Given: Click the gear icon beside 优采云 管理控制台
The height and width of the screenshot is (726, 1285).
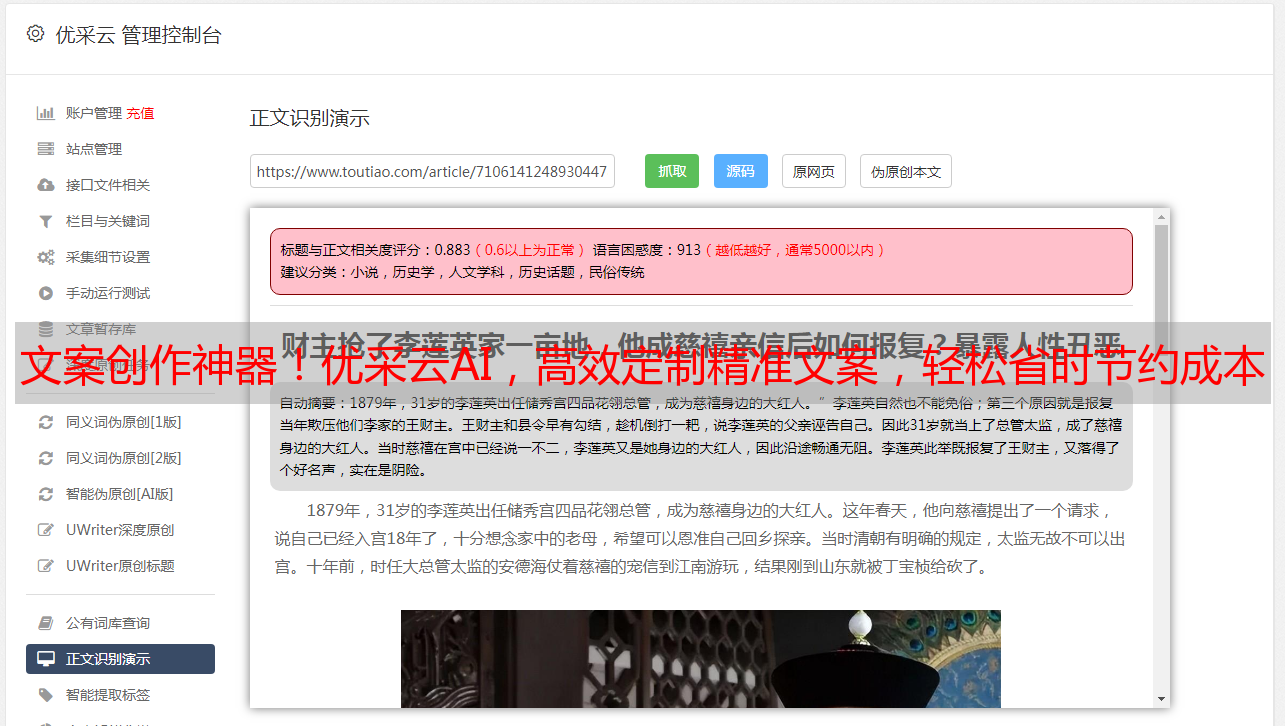Looking at the screenshot, I should click(36, 34).
